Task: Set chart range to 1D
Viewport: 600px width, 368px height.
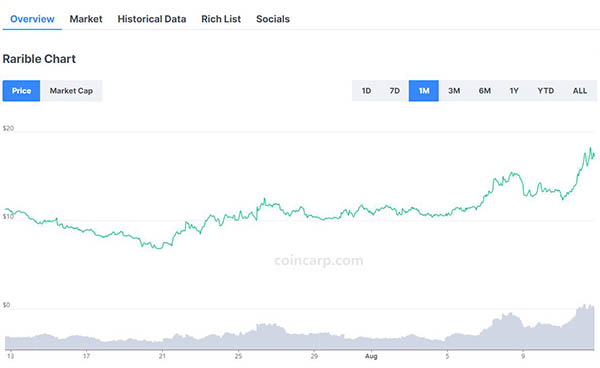Action: (x=366, y=91)
